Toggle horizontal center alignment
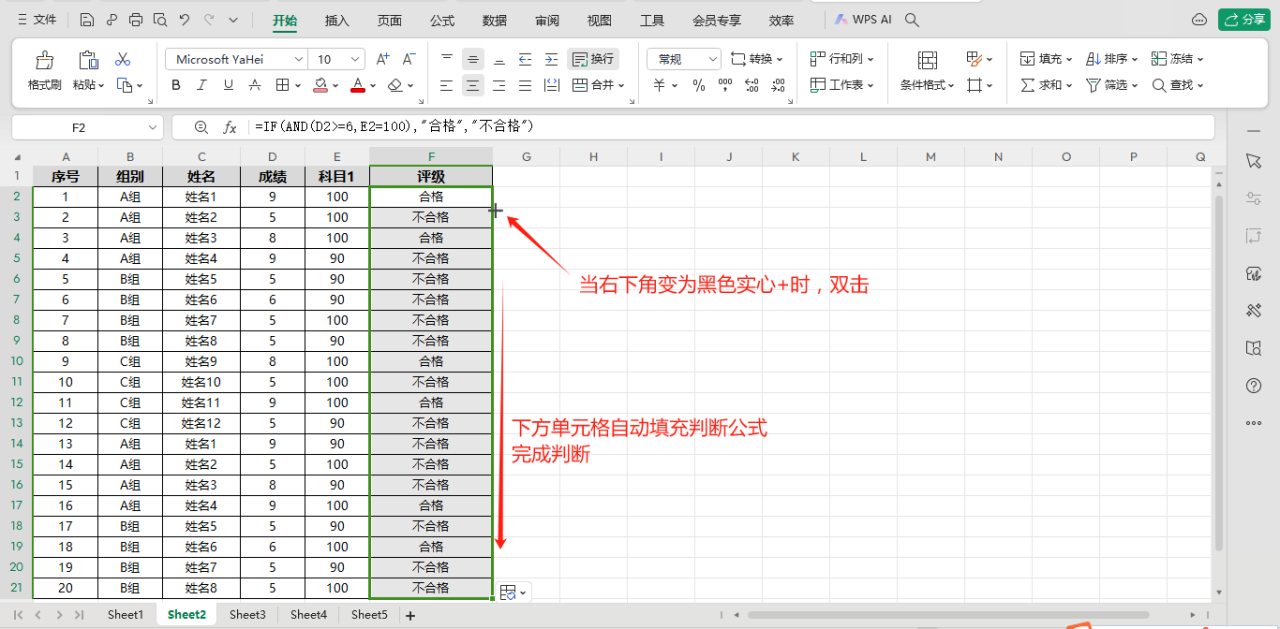Viewport: 1280px width, 629px height. pos(473,85)
